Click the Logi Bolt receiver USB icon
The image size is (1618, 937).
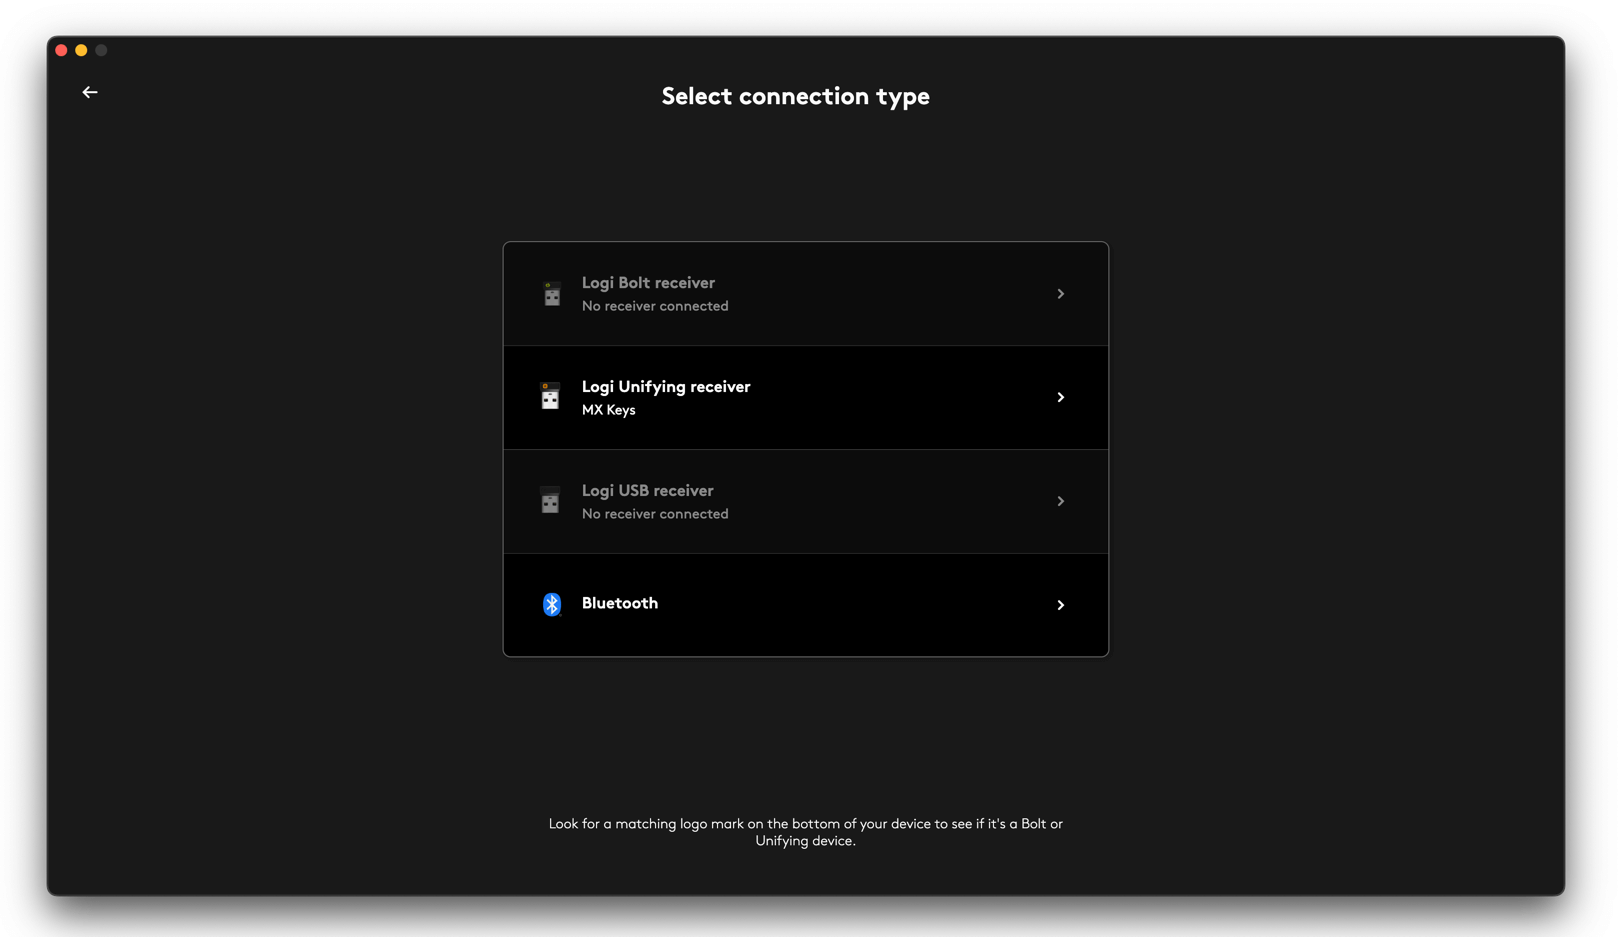(552, 294)
